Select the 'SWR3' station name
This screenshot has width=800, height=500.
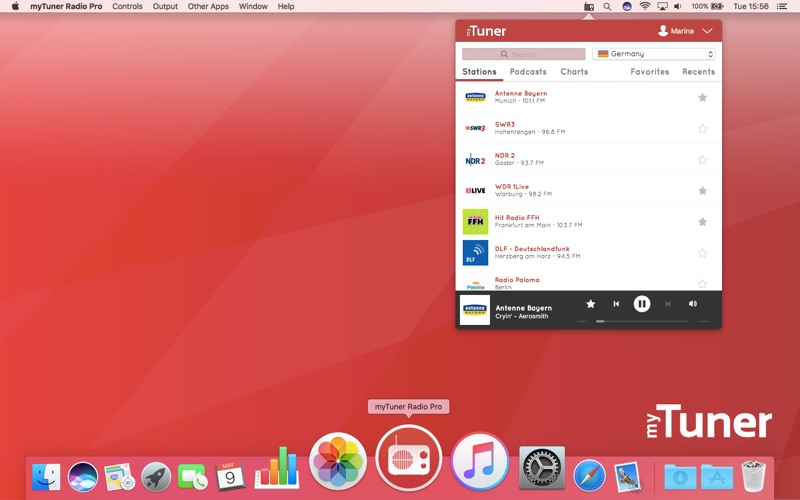505,124
